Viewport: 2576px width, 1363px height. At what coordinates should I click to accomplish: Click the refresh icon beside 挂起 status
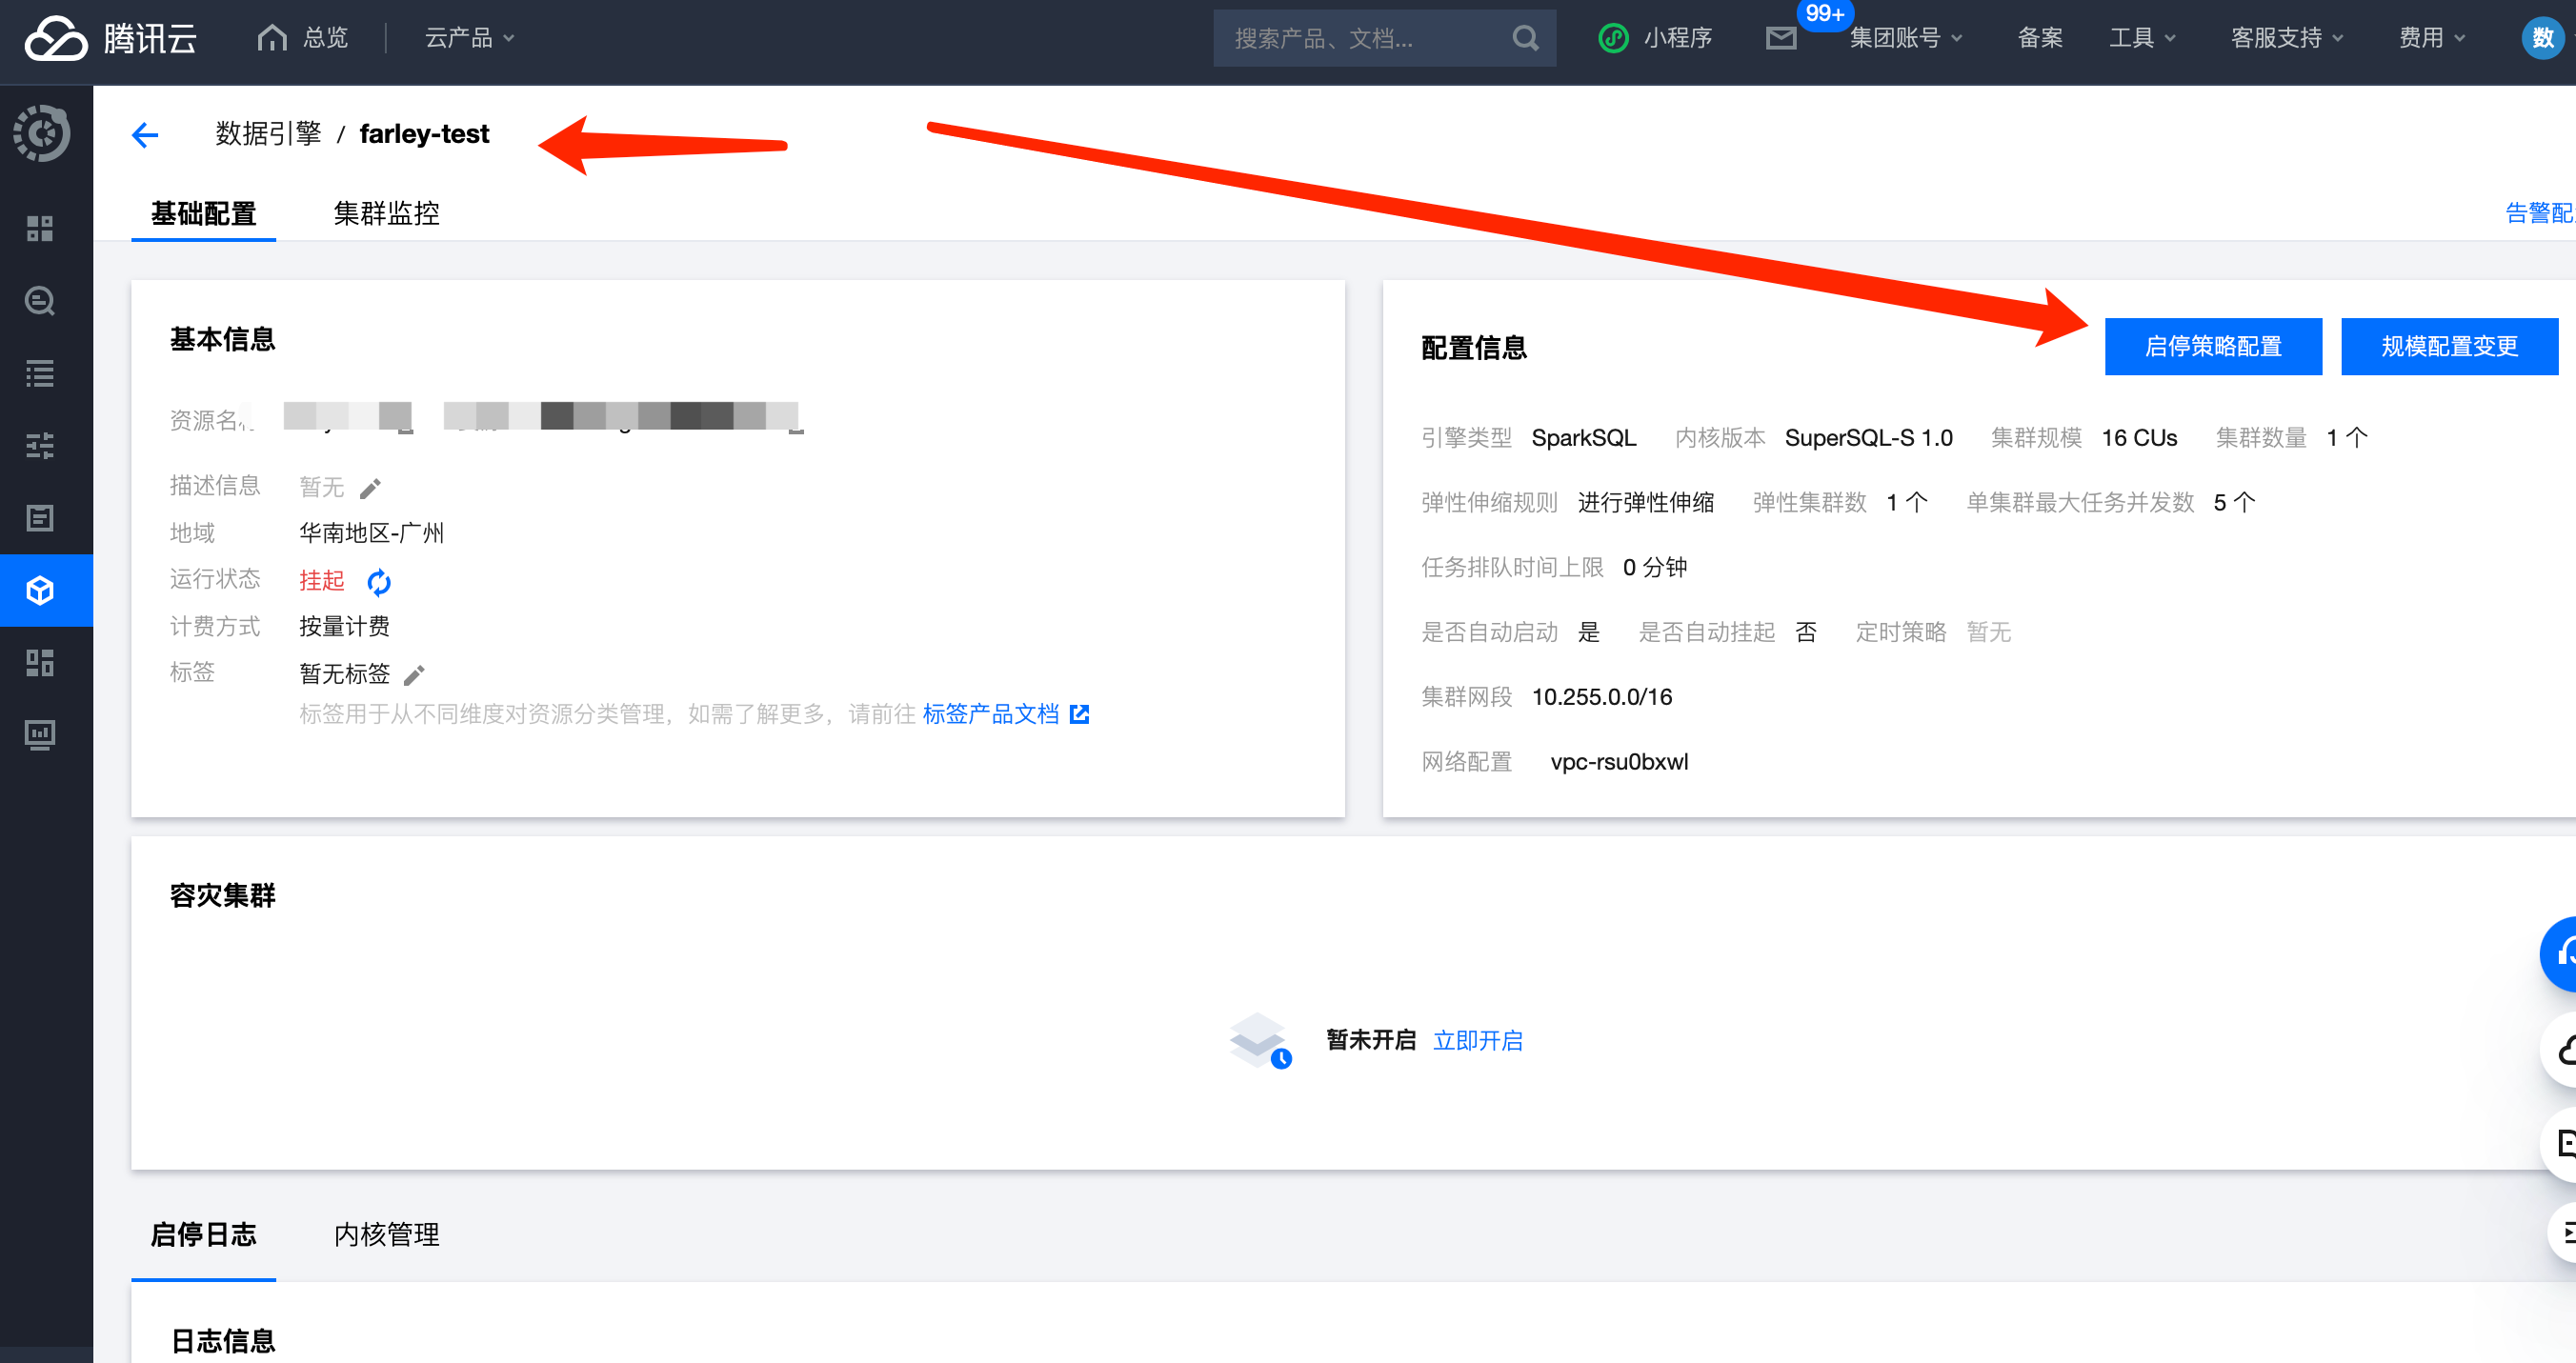point(379,581)
